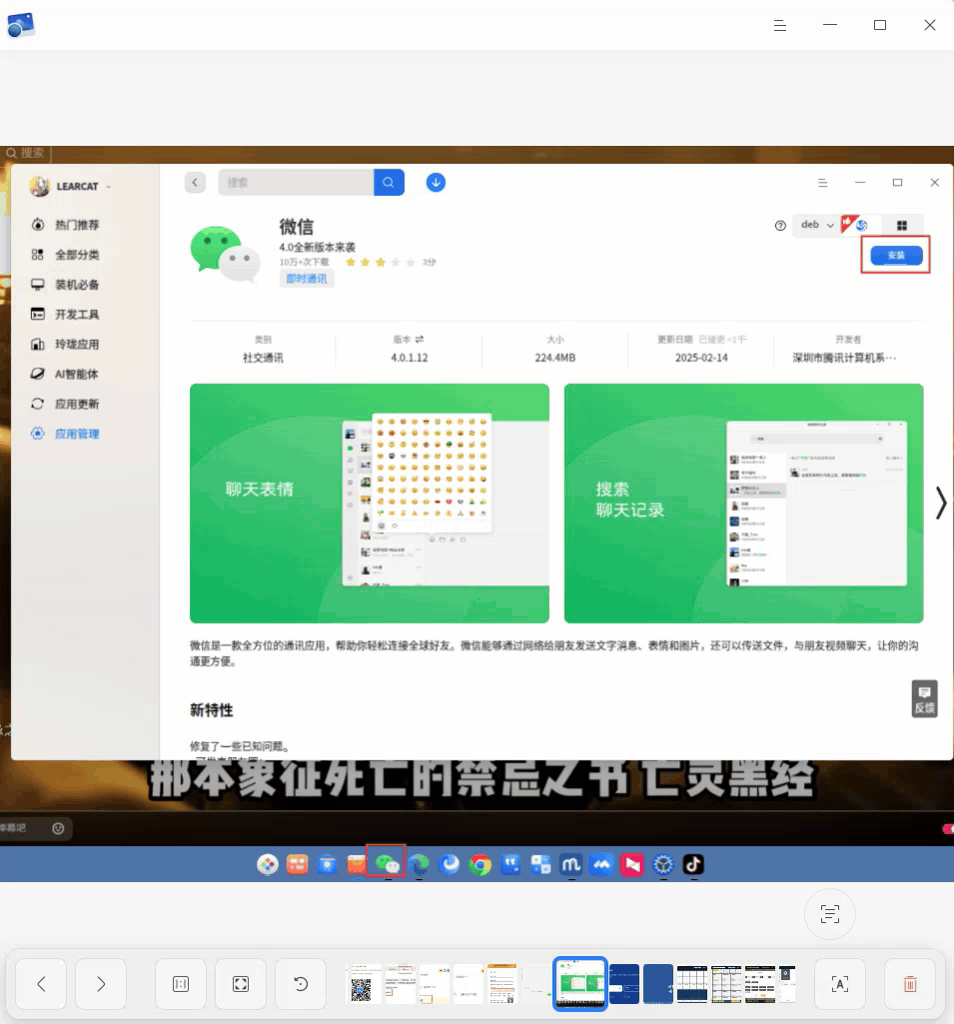Click the version switch arrows next to 版本
The width and height of the screenshot is (954, 1024).
419,339
